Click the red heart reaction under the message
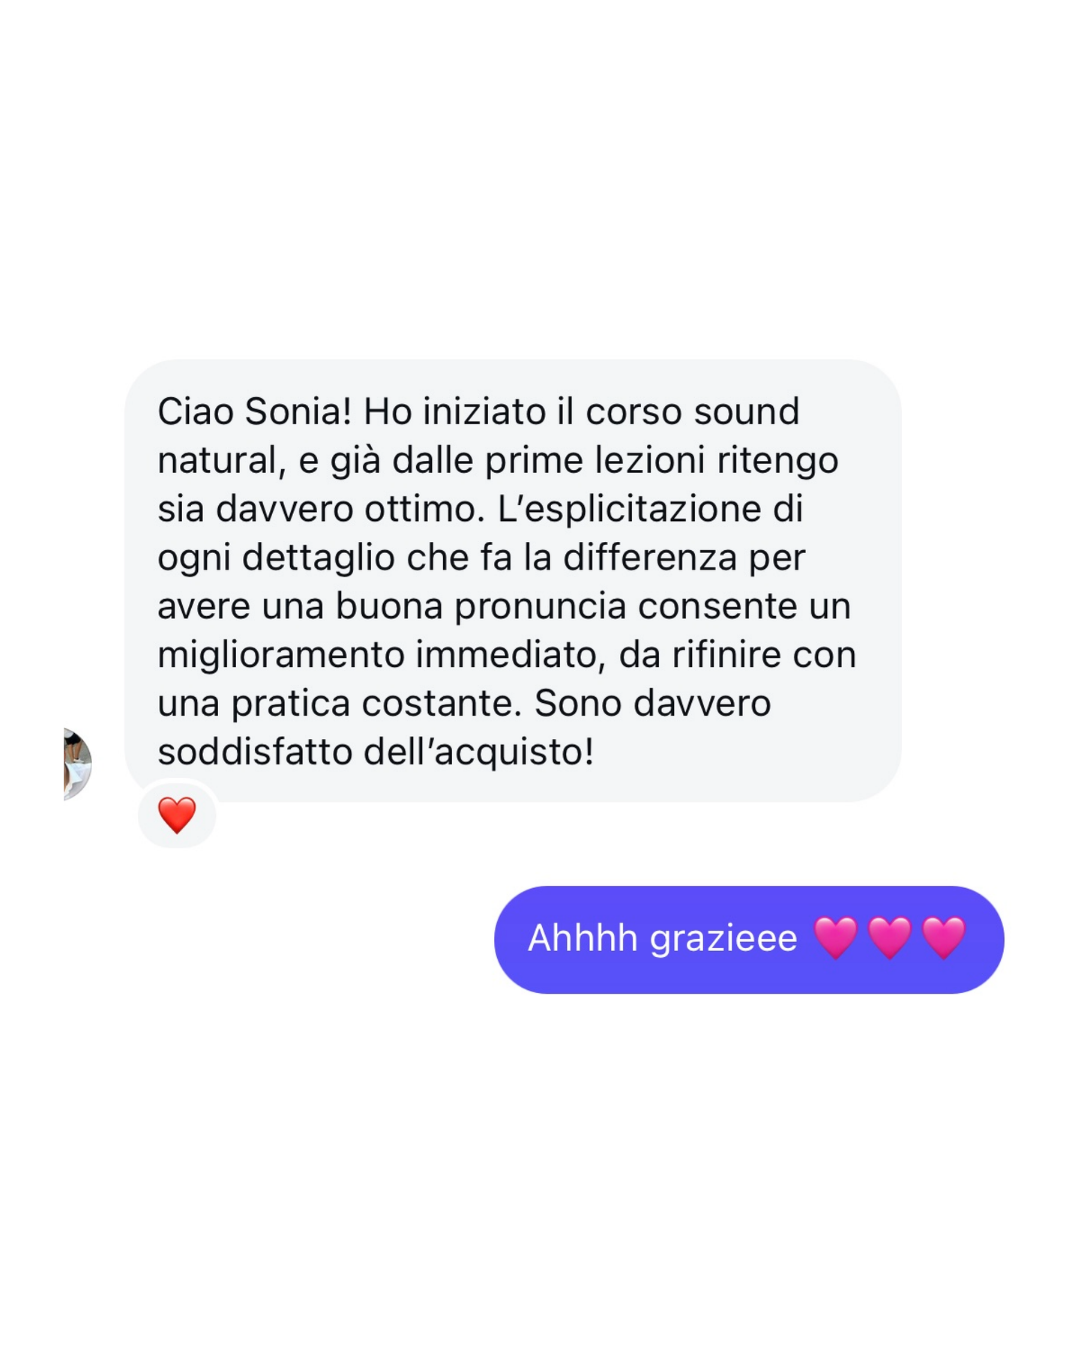The width and height of the screenshot is (1080, 1350). (177, 815)
